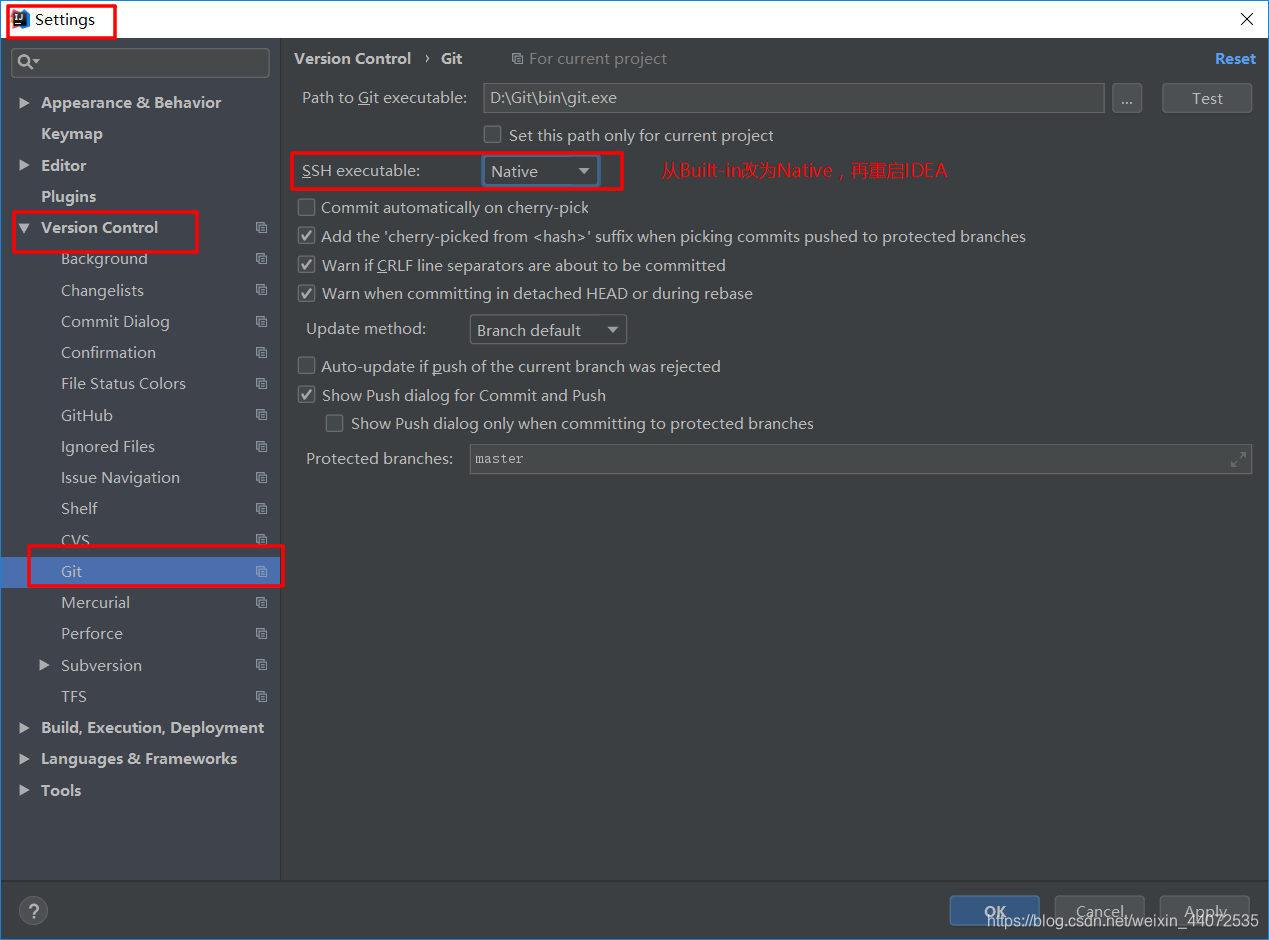This screenshot has height=940, width=1269.
Task: Expand the Tools section
Action: click(24, 790)
